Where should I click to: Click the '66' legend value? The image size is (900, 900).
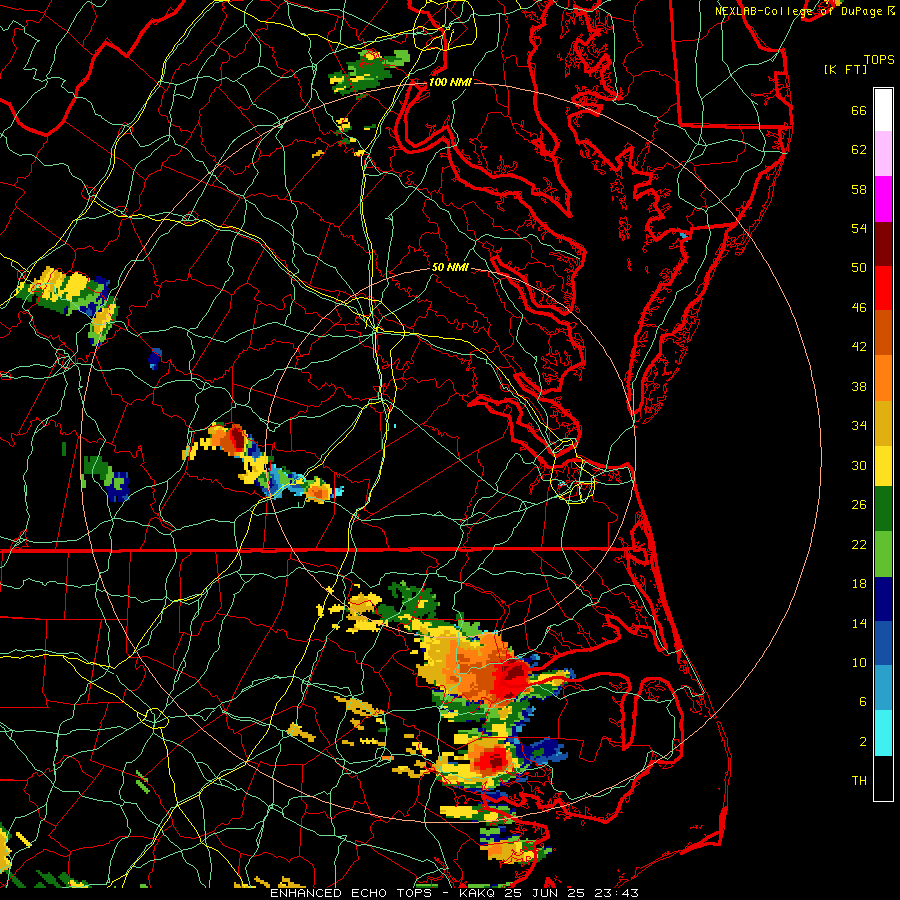pyautogui.click(x=859, y=111)
